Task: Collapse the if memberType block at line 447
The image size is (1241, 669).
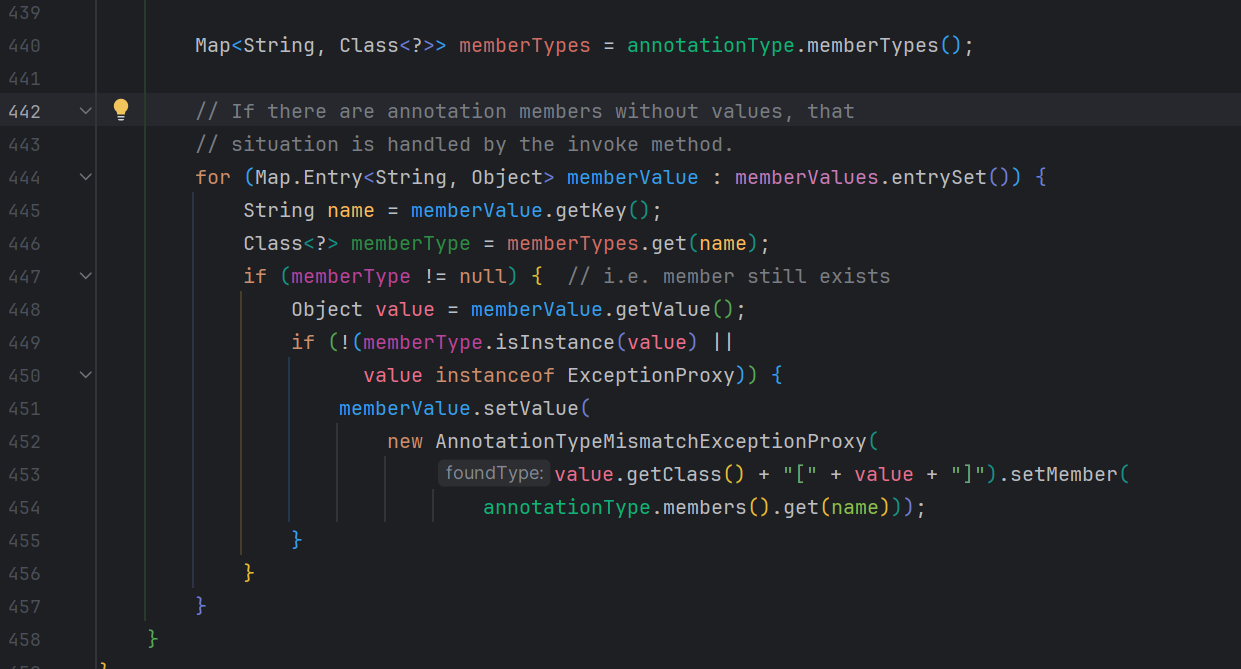Action: point(86,276)
